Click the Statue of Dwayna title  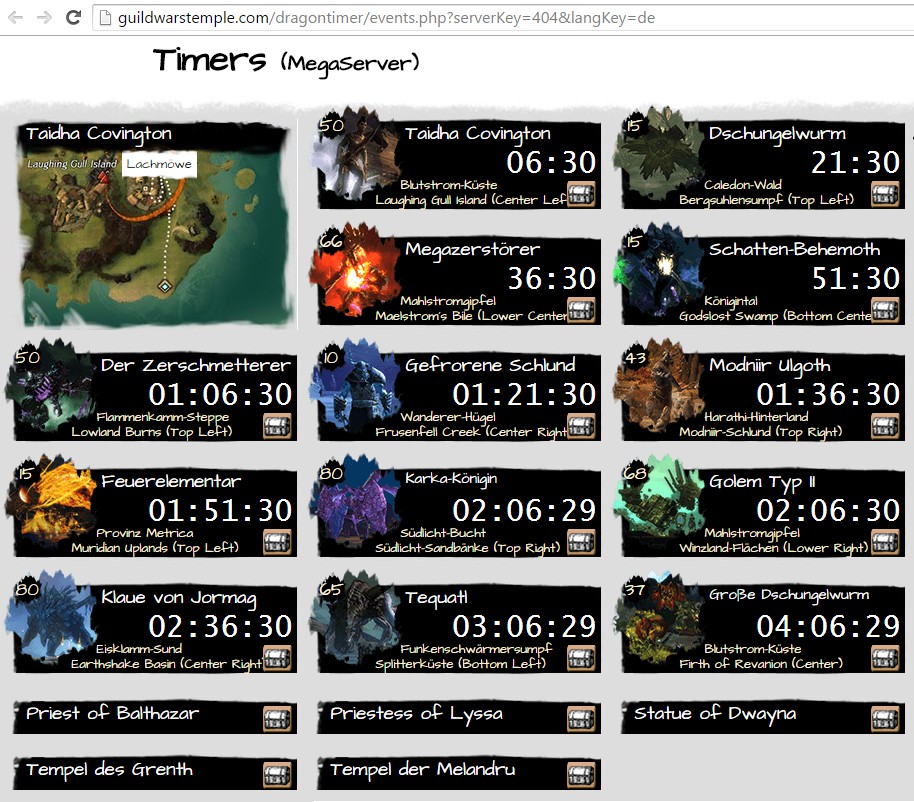pyautogui.click(x=715, y=714)
